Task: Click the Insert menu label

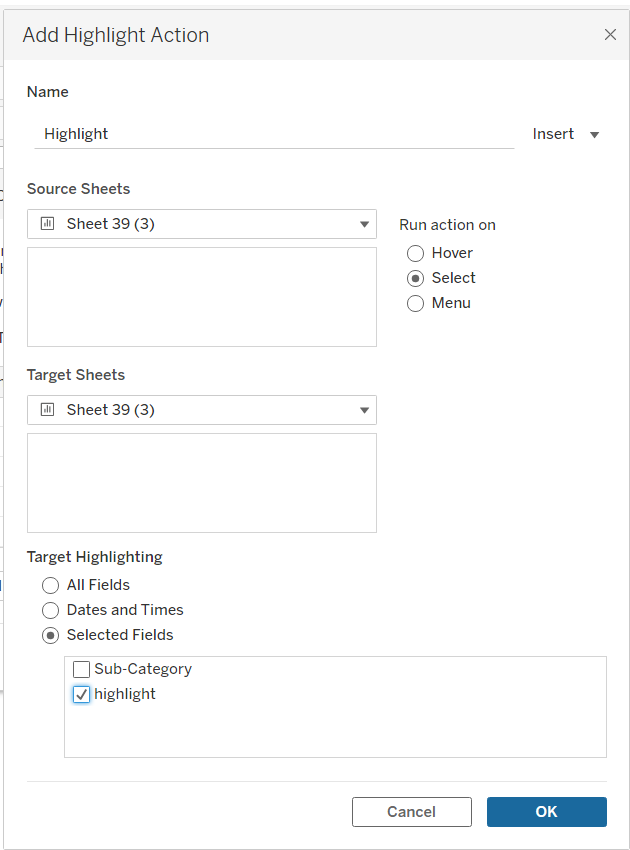Action: pyautogui.click(x=553, y=134)
